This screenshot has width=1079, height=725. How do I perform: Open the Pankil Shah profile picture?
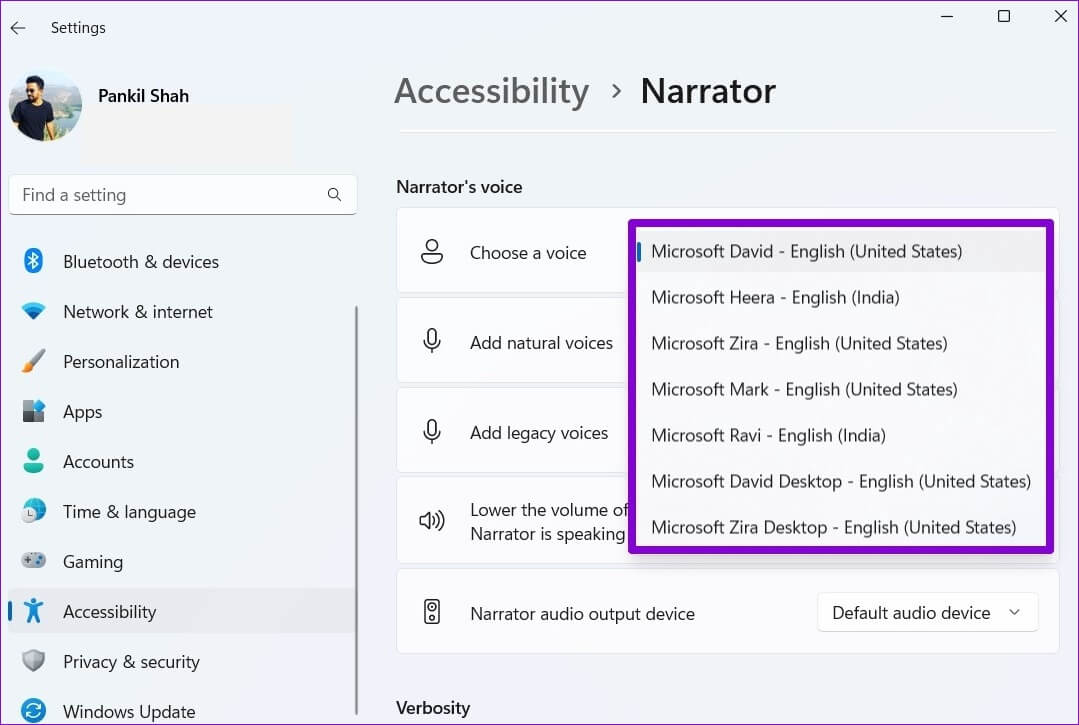(45, 105)
